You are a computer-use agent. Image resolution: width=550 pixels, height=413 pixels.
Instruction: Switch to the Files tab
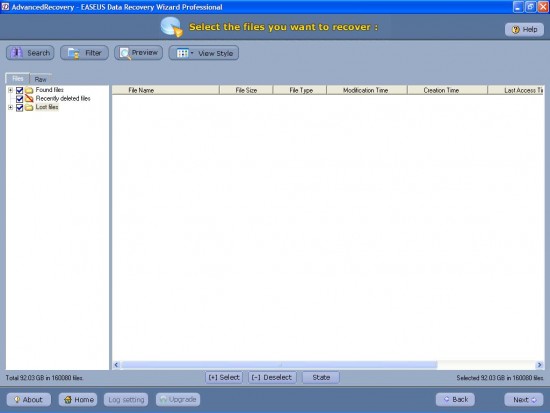point(18,78)
